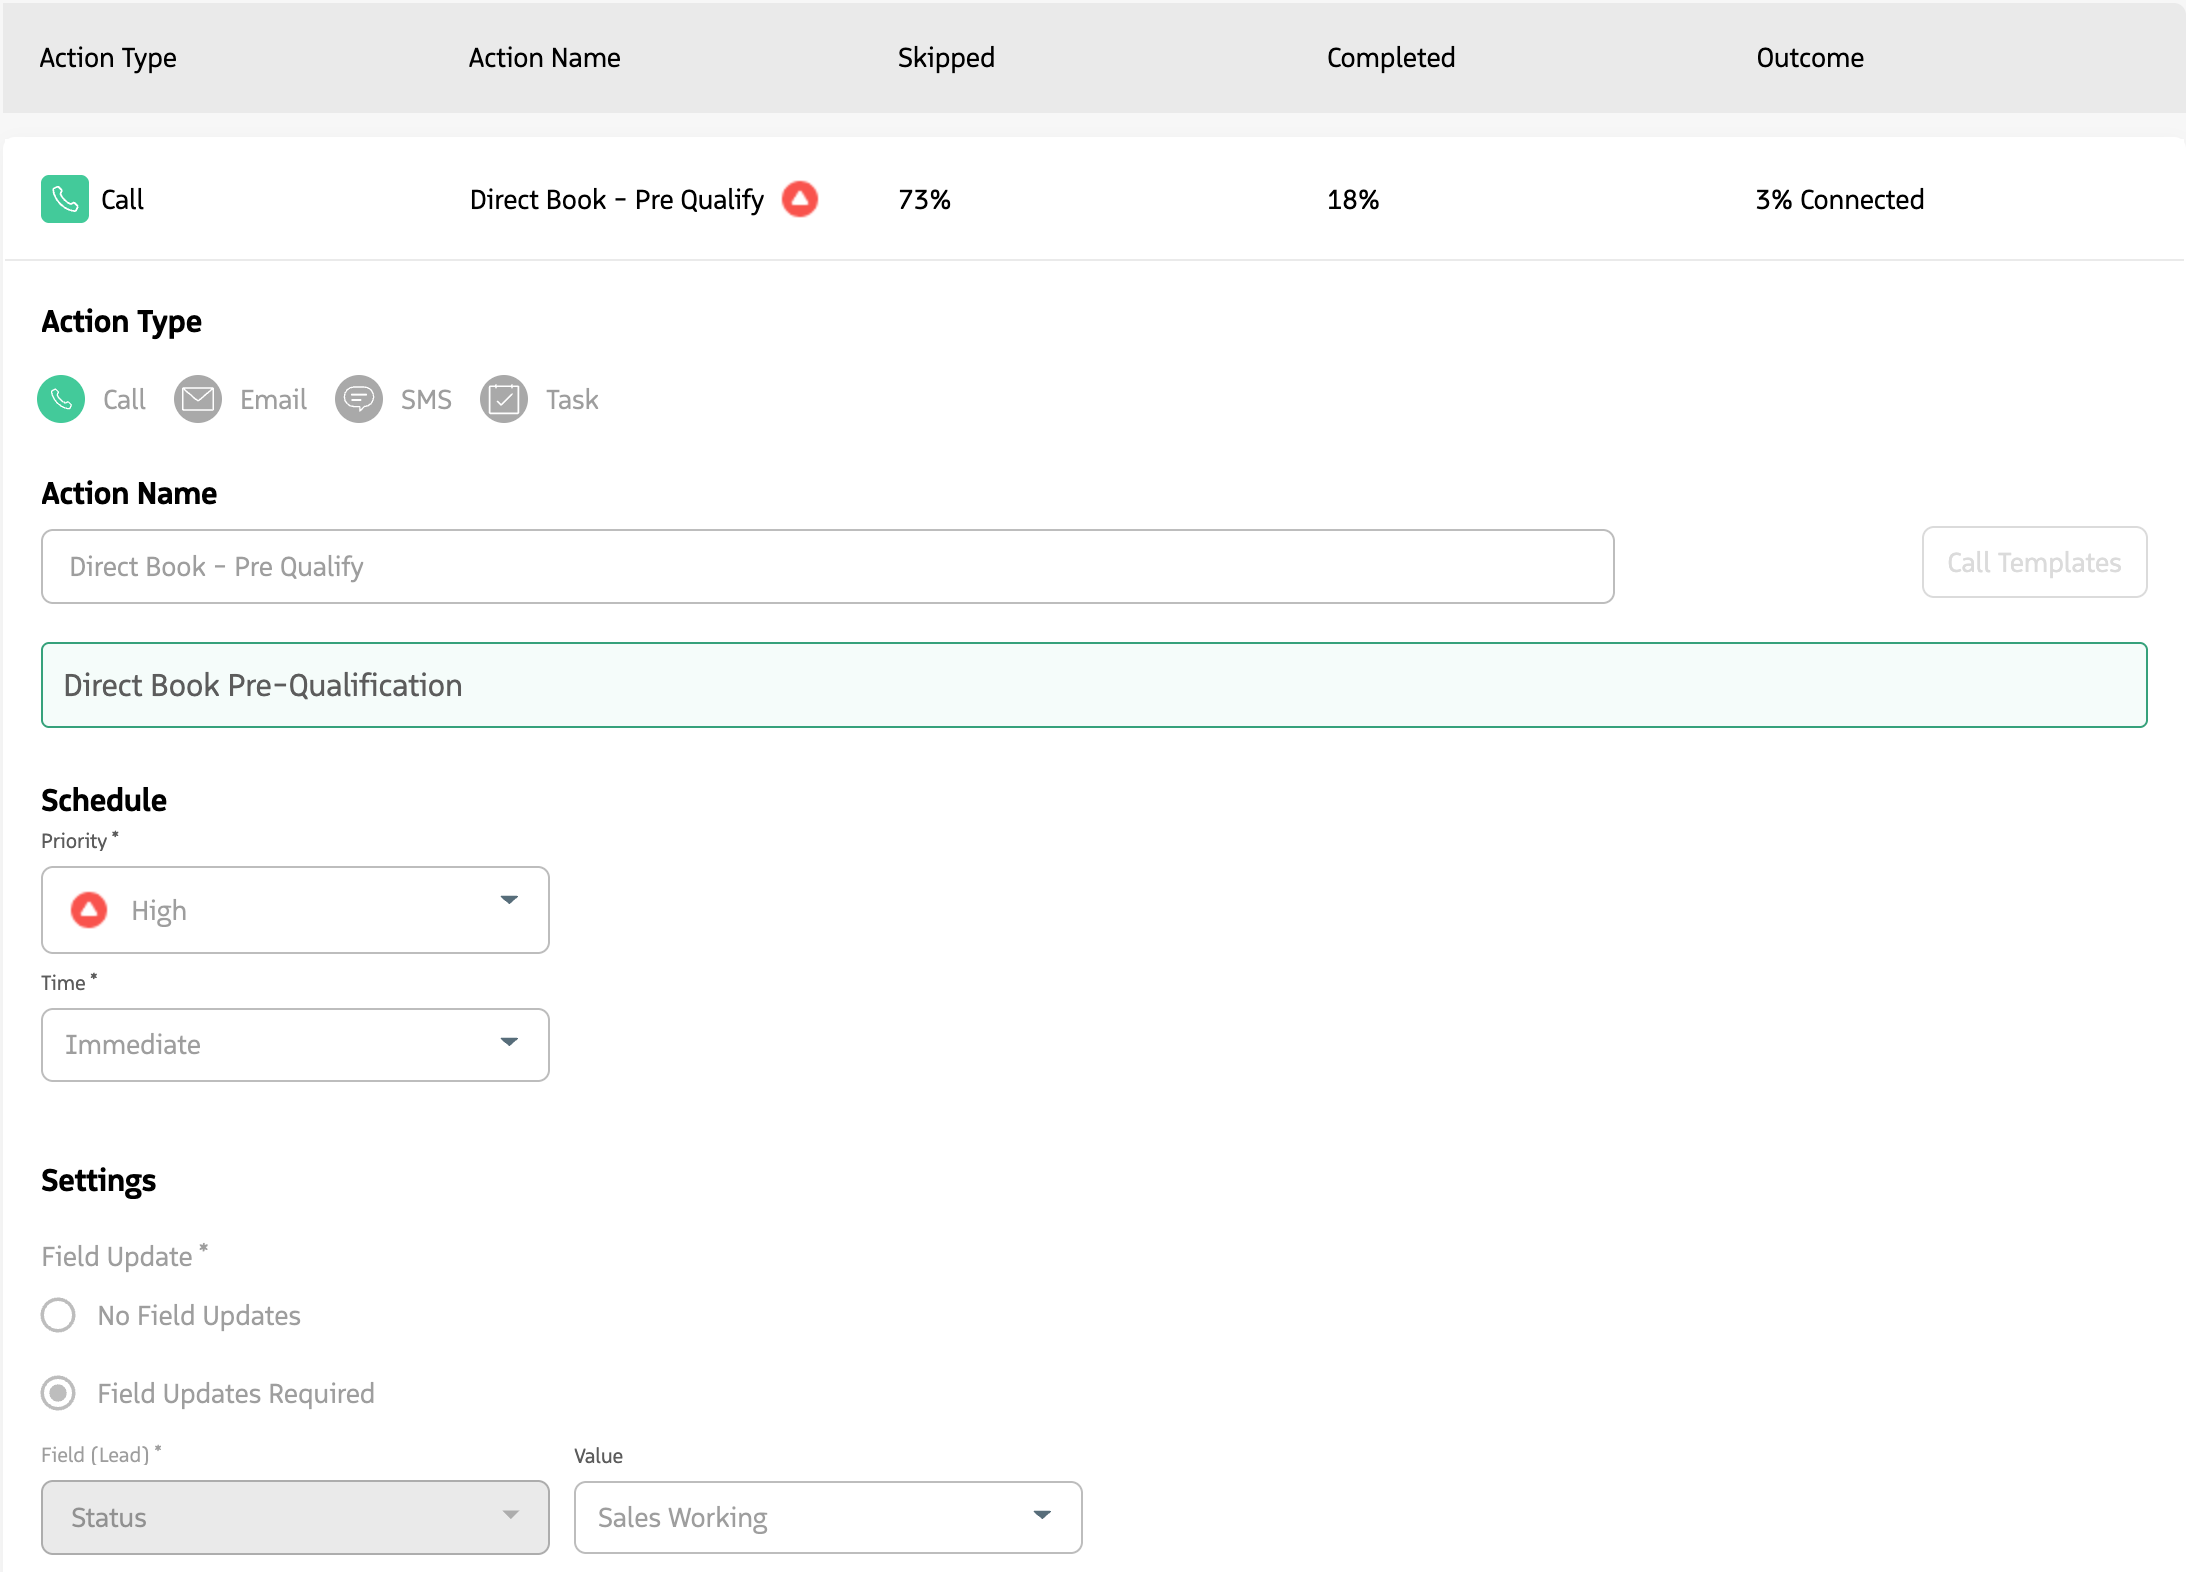
Task: Open the Status field dropdown
Action: coord(295,1517)
